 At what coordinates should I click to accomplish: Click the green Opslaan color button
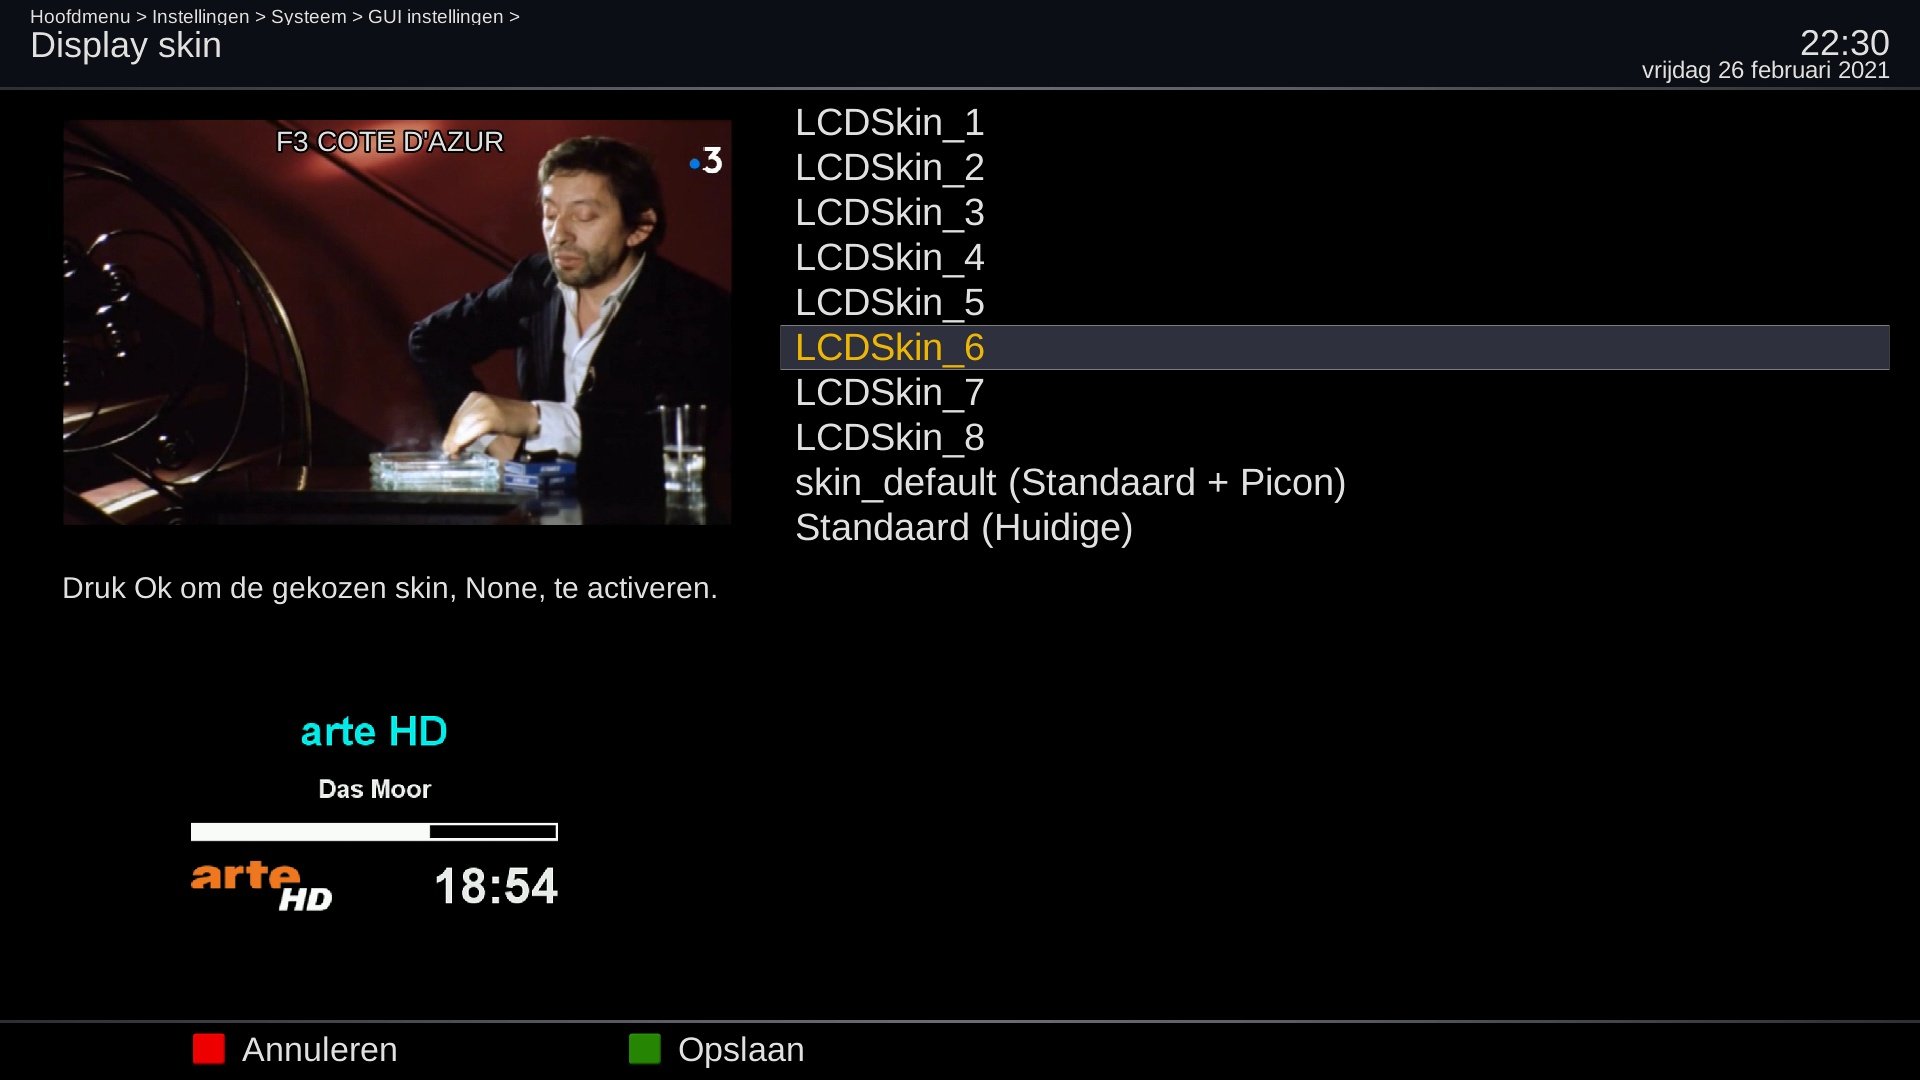[644, 1049]
